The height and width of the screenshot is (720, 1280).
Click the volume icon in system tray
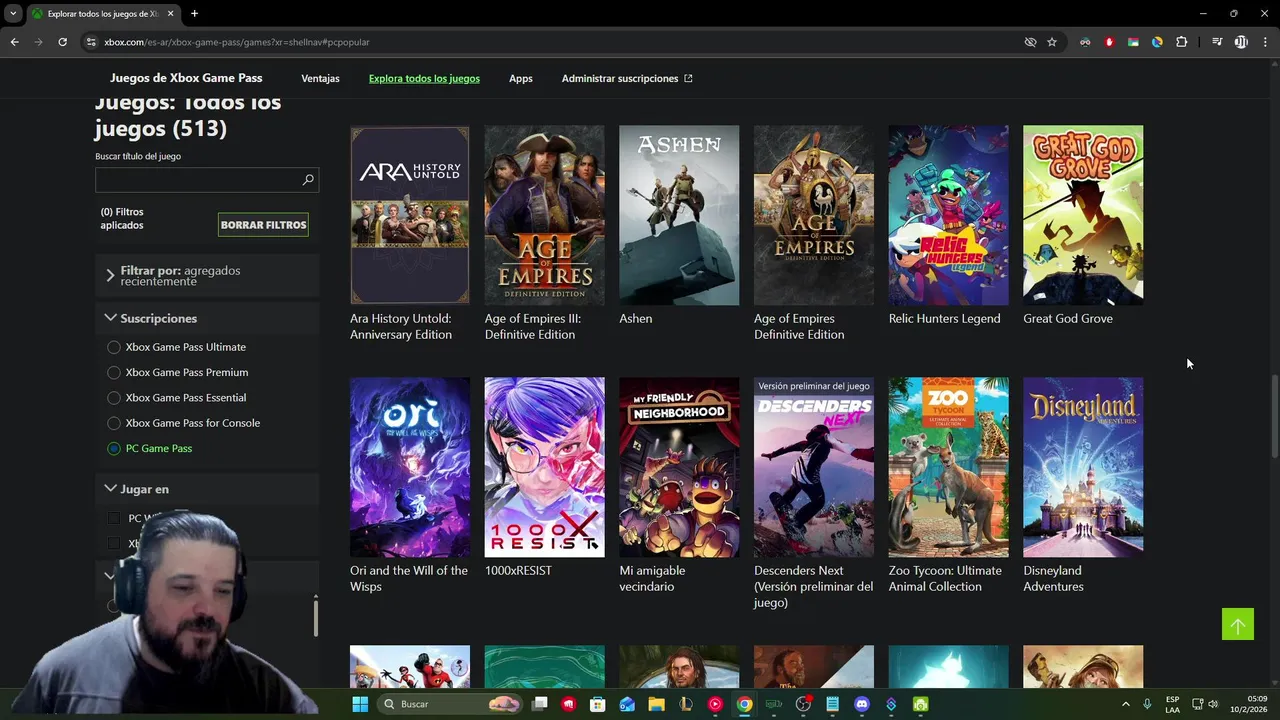click(1214, 704)
